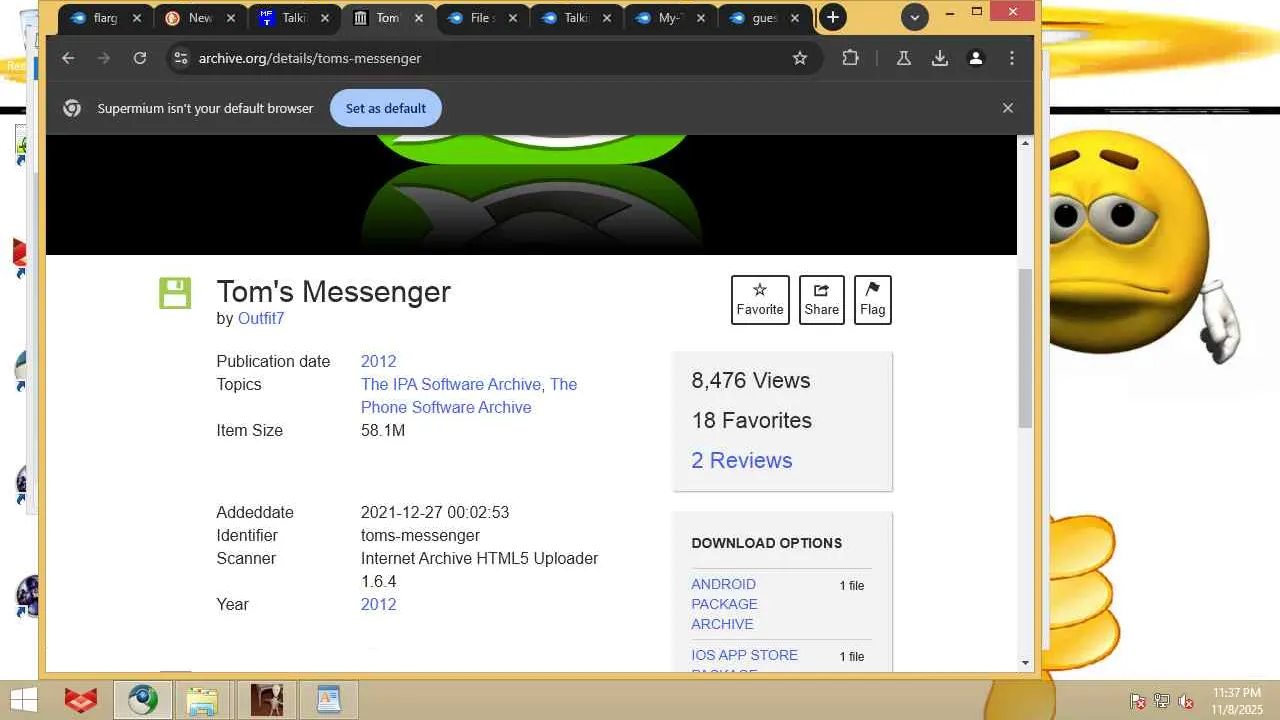
Task: Open the Outfit7 creator link
Action: coord(261,318)
